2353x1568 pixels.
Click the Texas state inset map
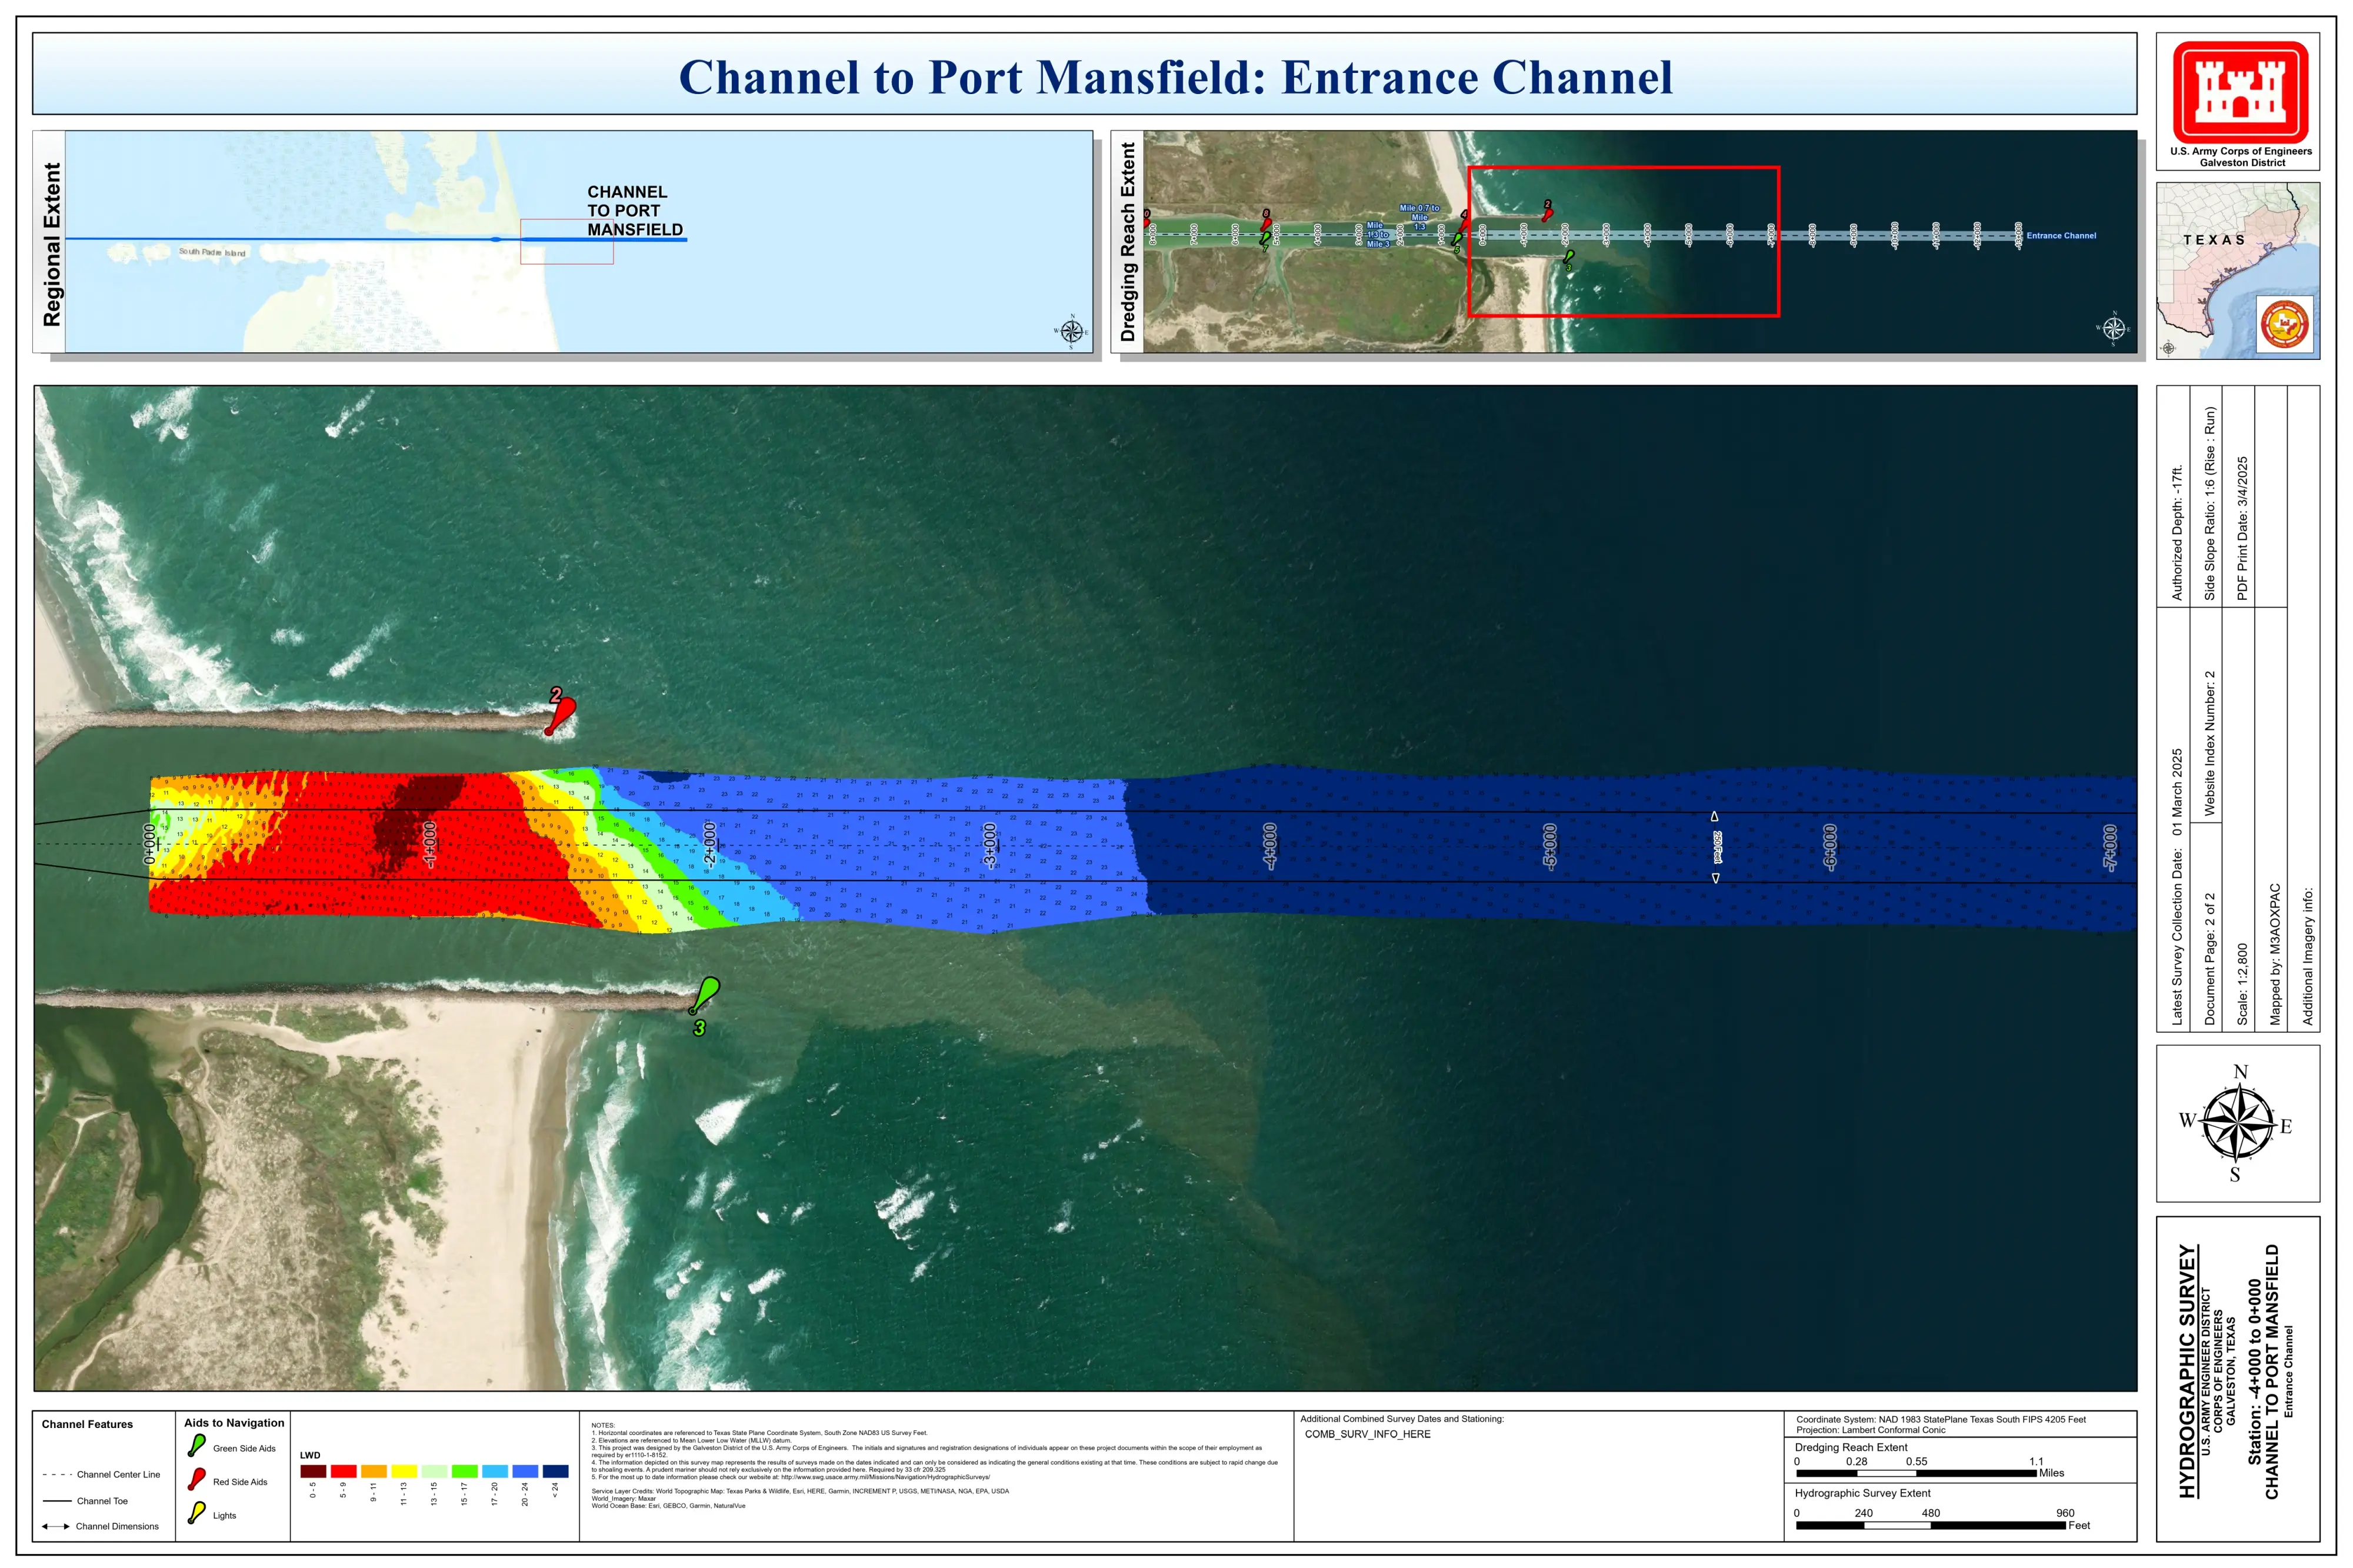click(2237, 270)
